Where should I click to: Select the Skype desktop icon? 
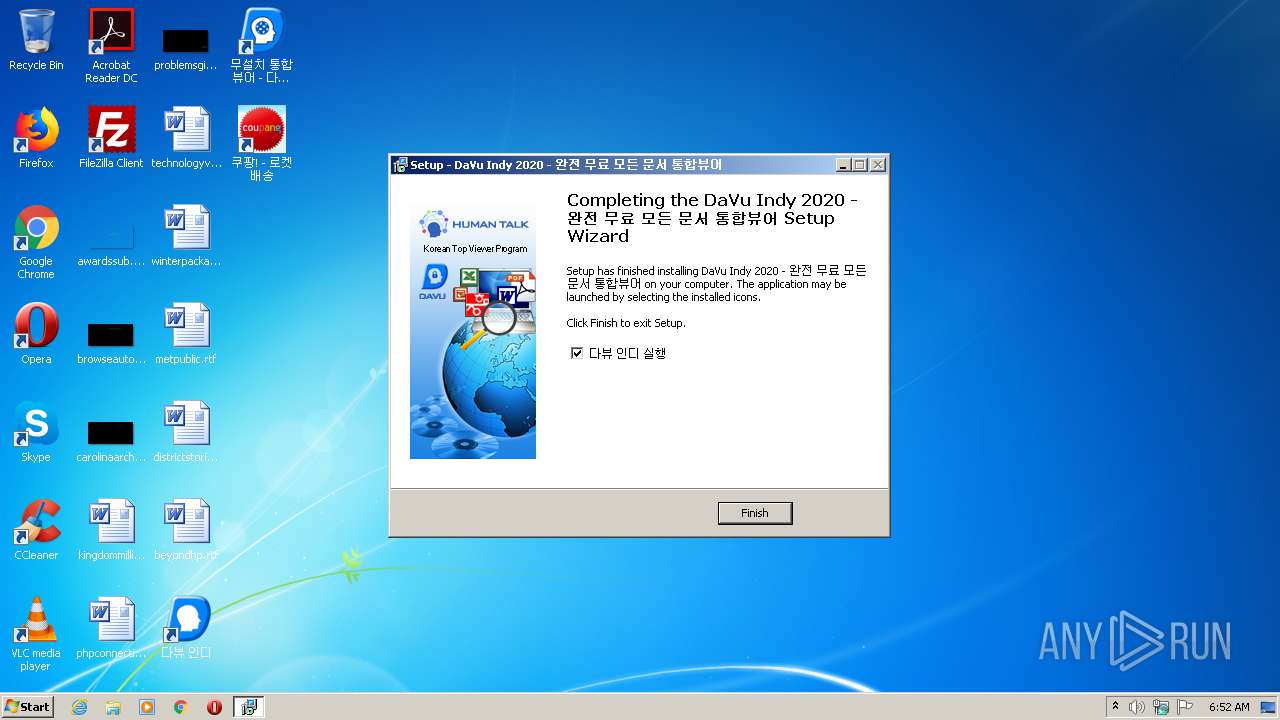click(36, 432)
